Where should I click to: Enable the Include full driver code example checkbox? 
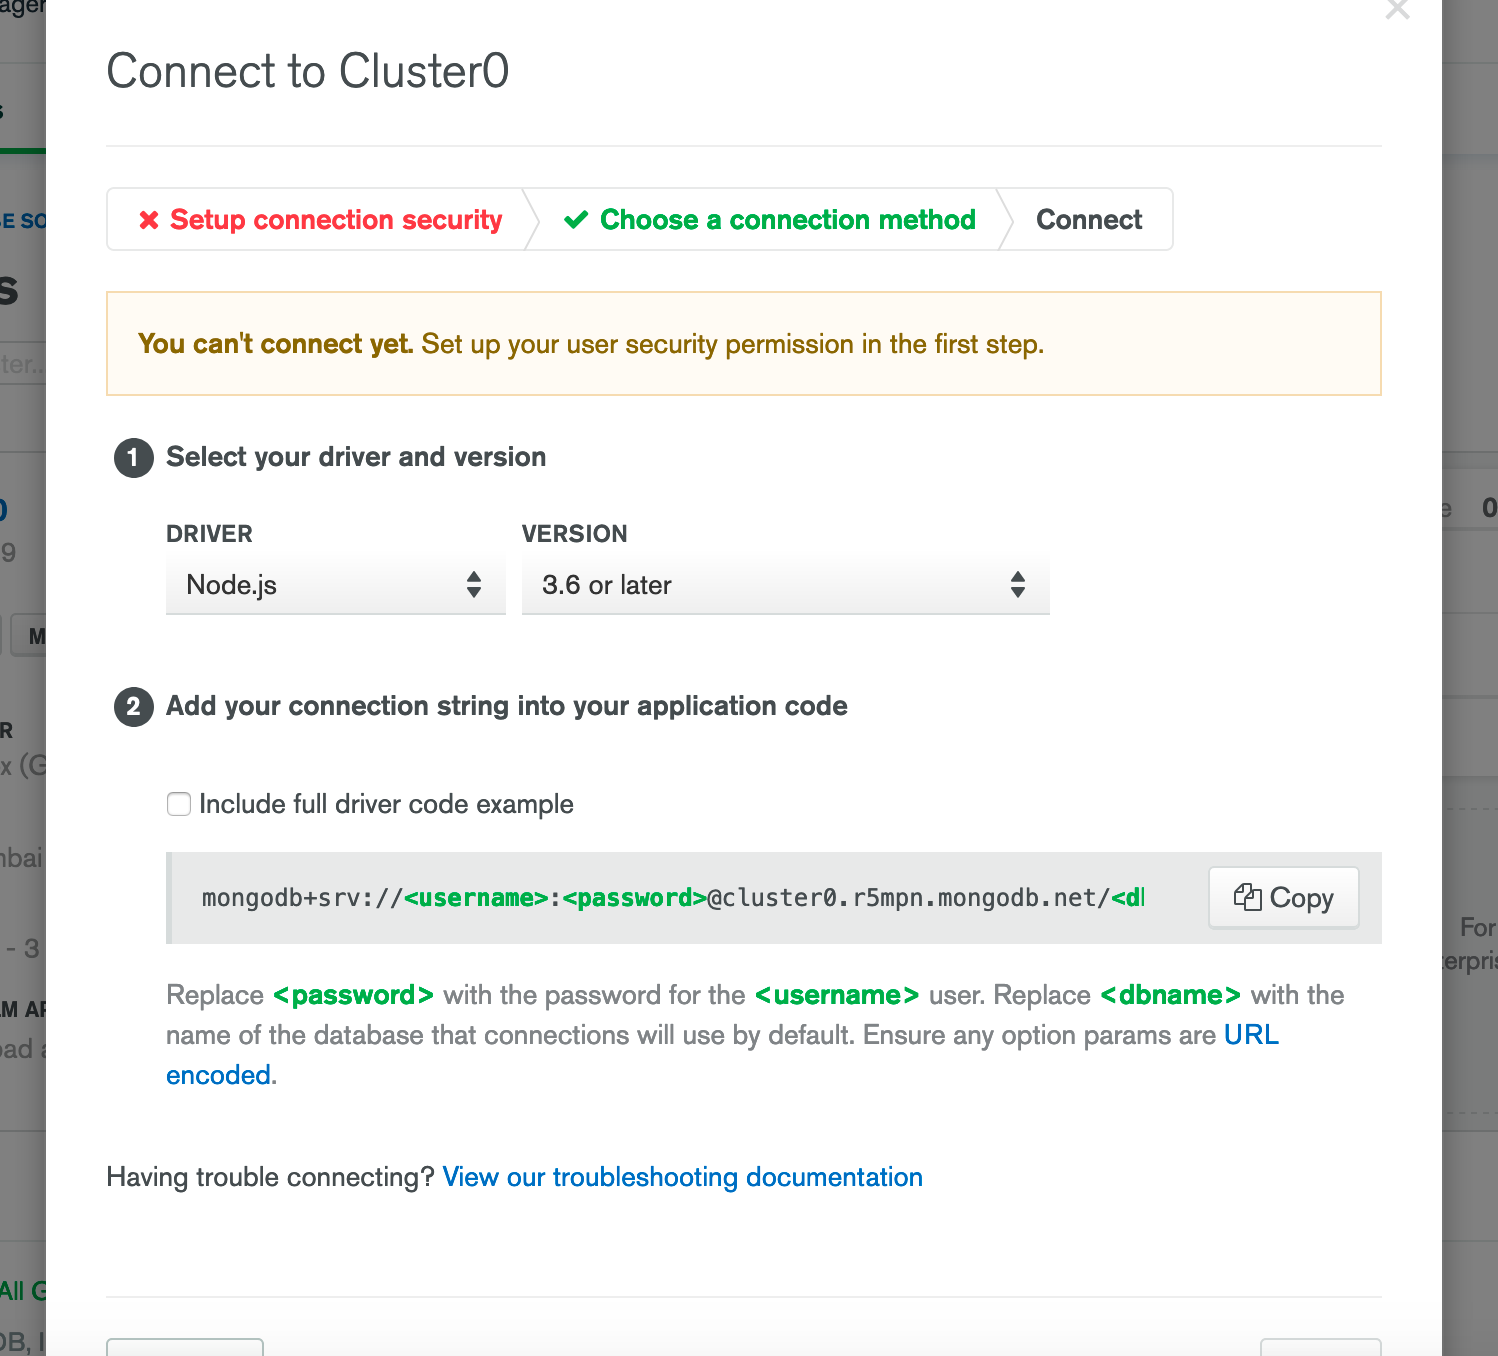[x=178, y=803]
